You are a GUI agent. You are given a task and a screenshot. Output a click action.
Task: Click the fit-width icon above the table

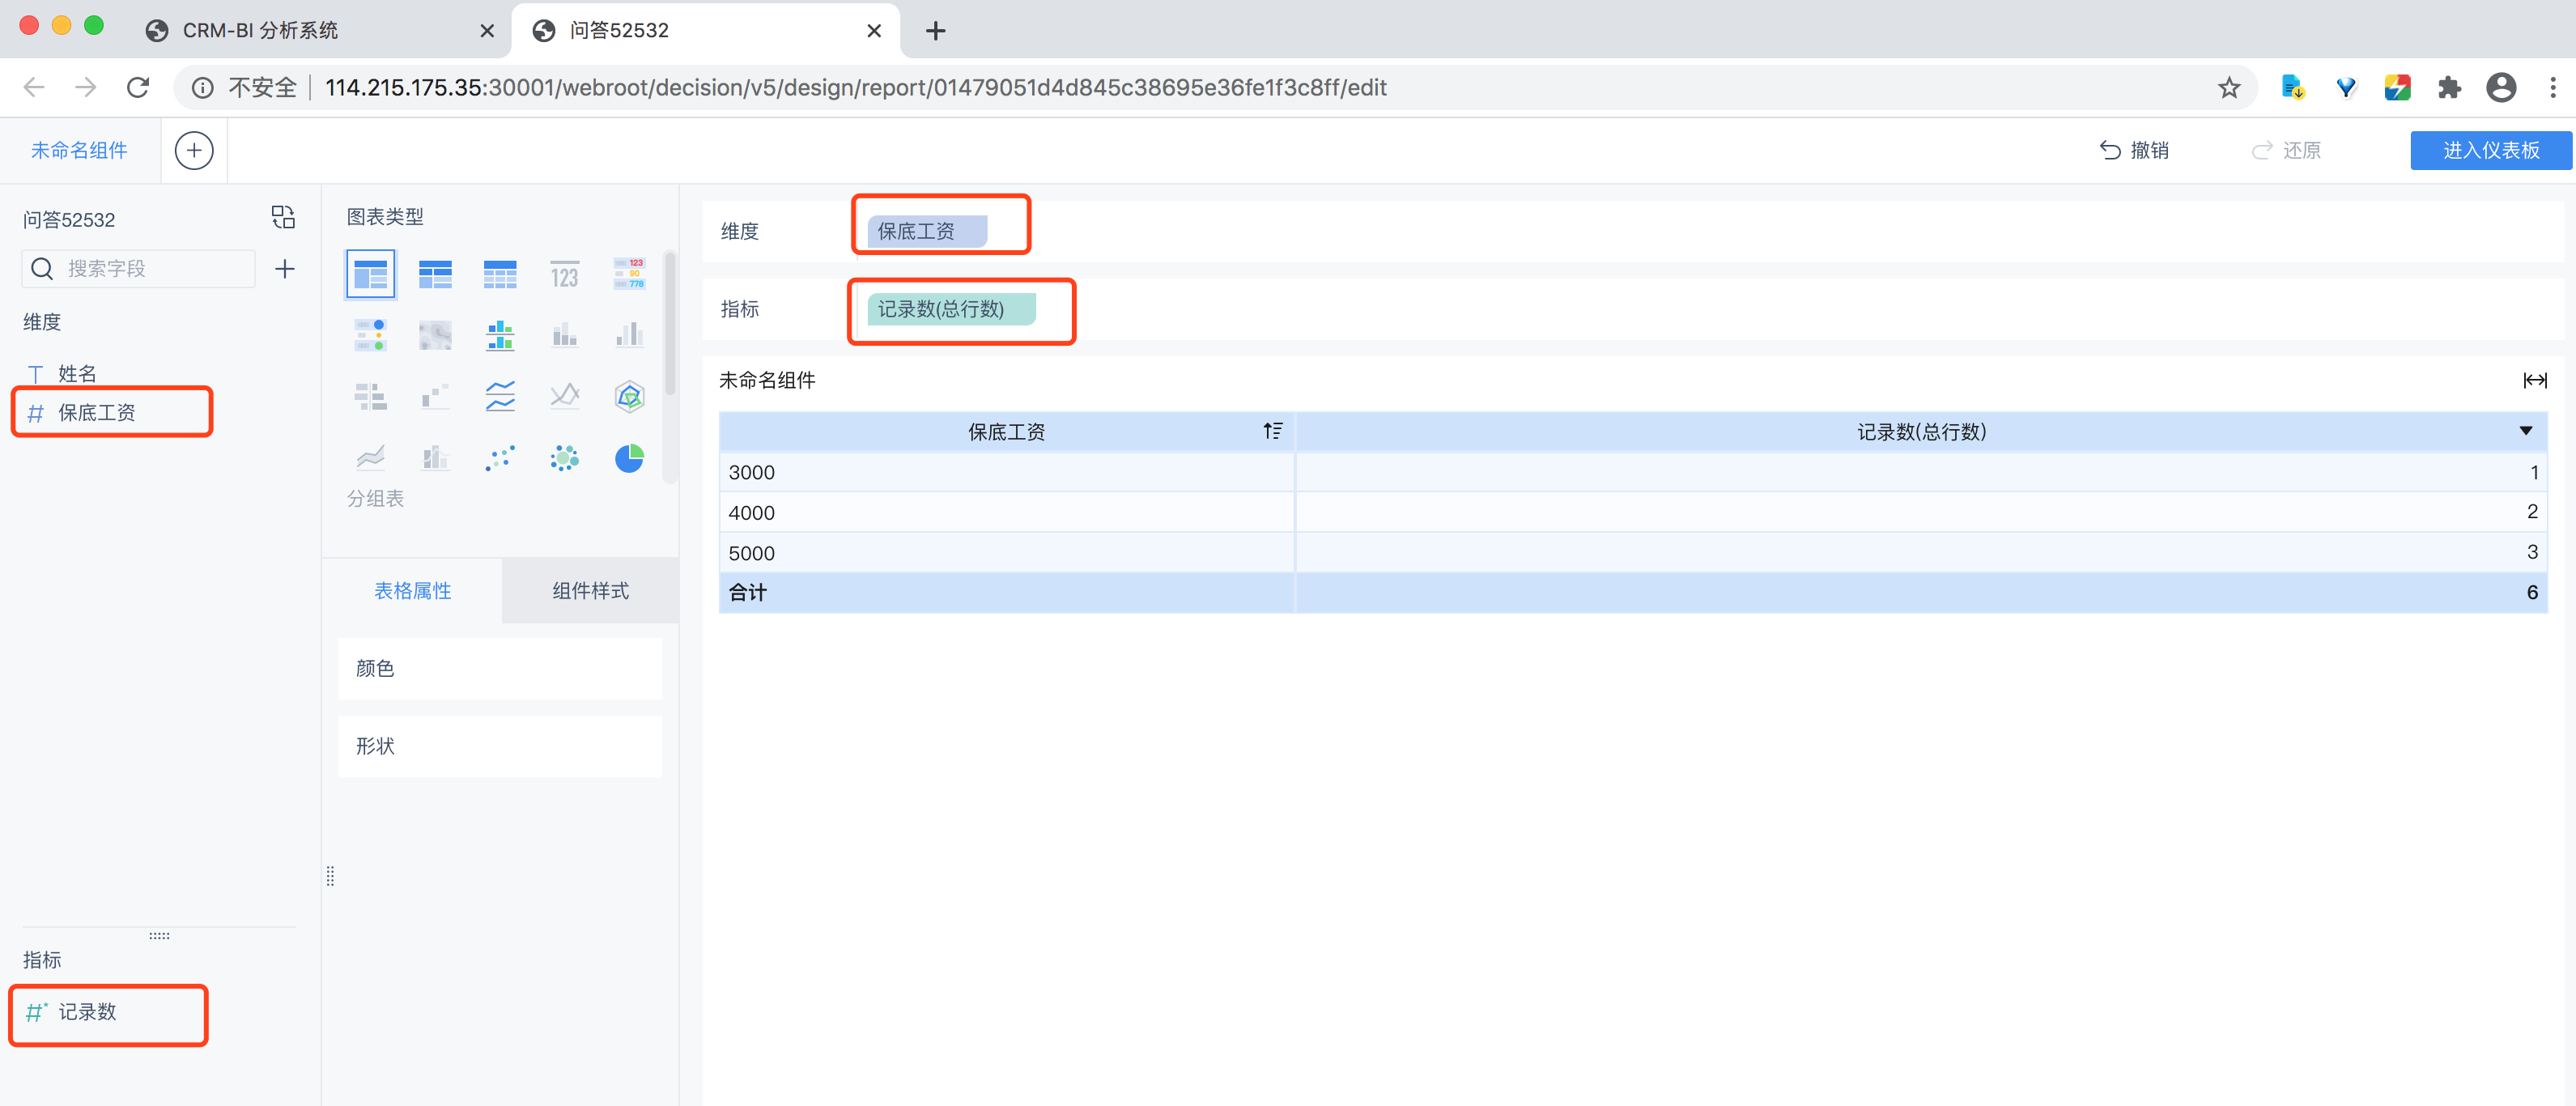pos(2534,380)
